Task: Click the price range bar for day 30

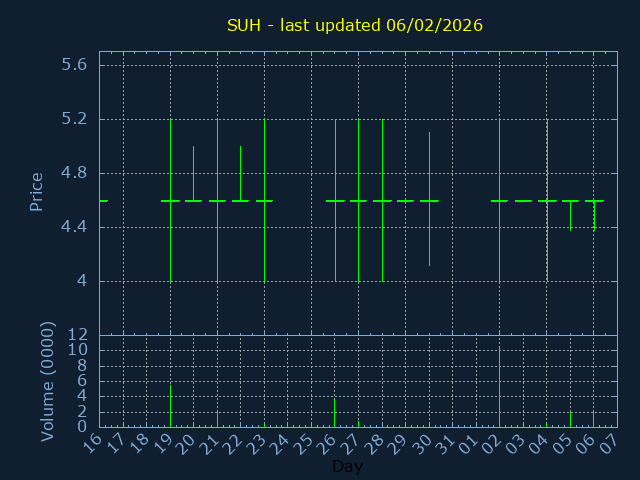Action: (x=429, y=198)
